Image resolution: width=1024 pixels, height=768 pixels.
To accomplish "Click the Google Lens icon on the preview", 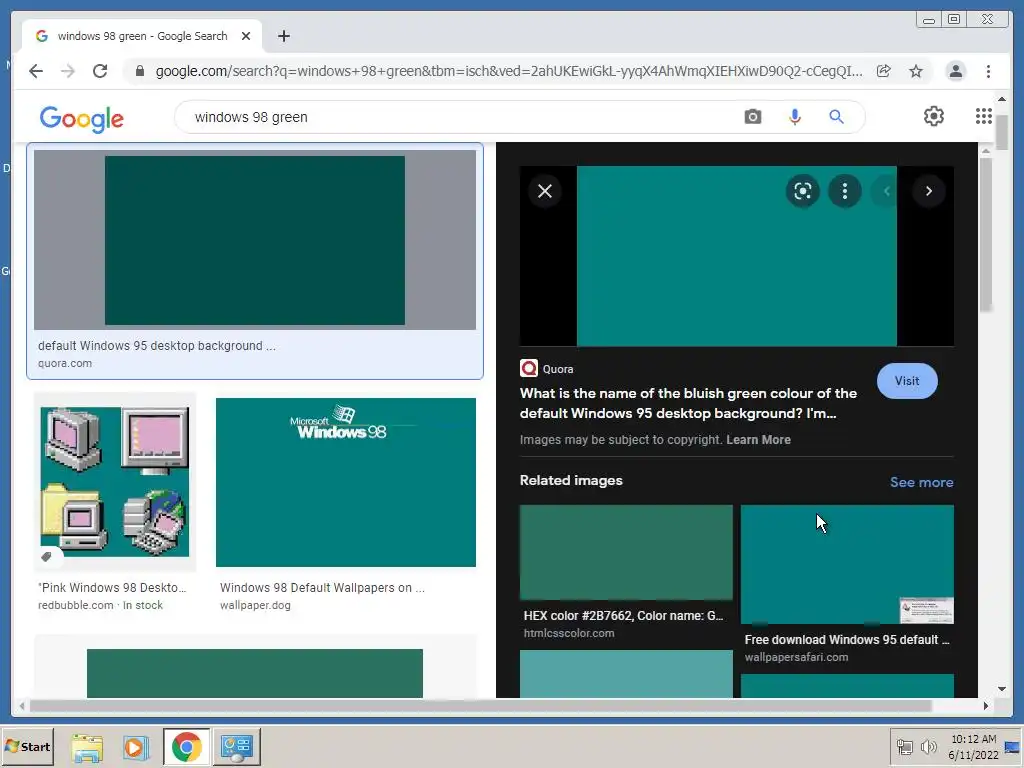I will (x=803, y=191).
